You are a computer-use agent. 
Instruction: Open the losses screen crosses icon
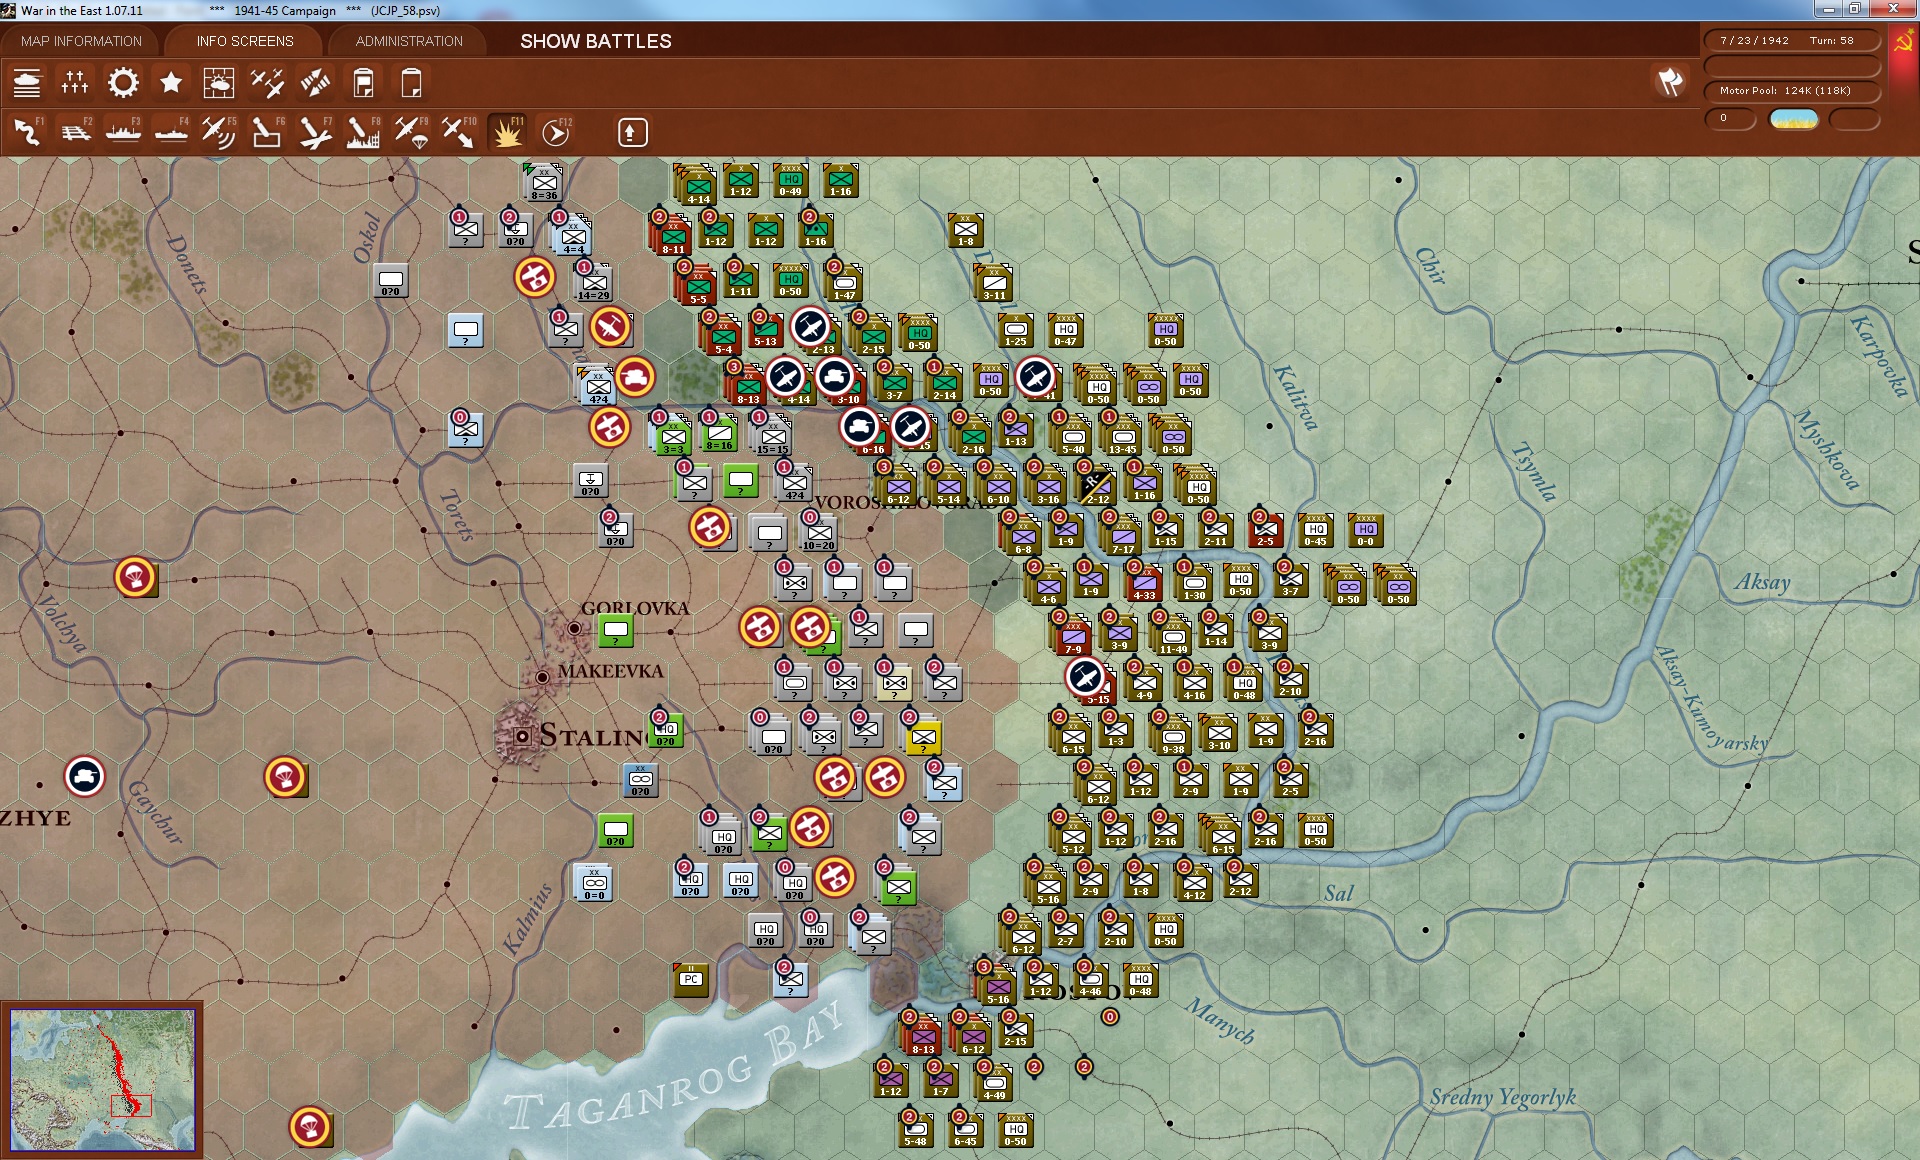[75, 83]
